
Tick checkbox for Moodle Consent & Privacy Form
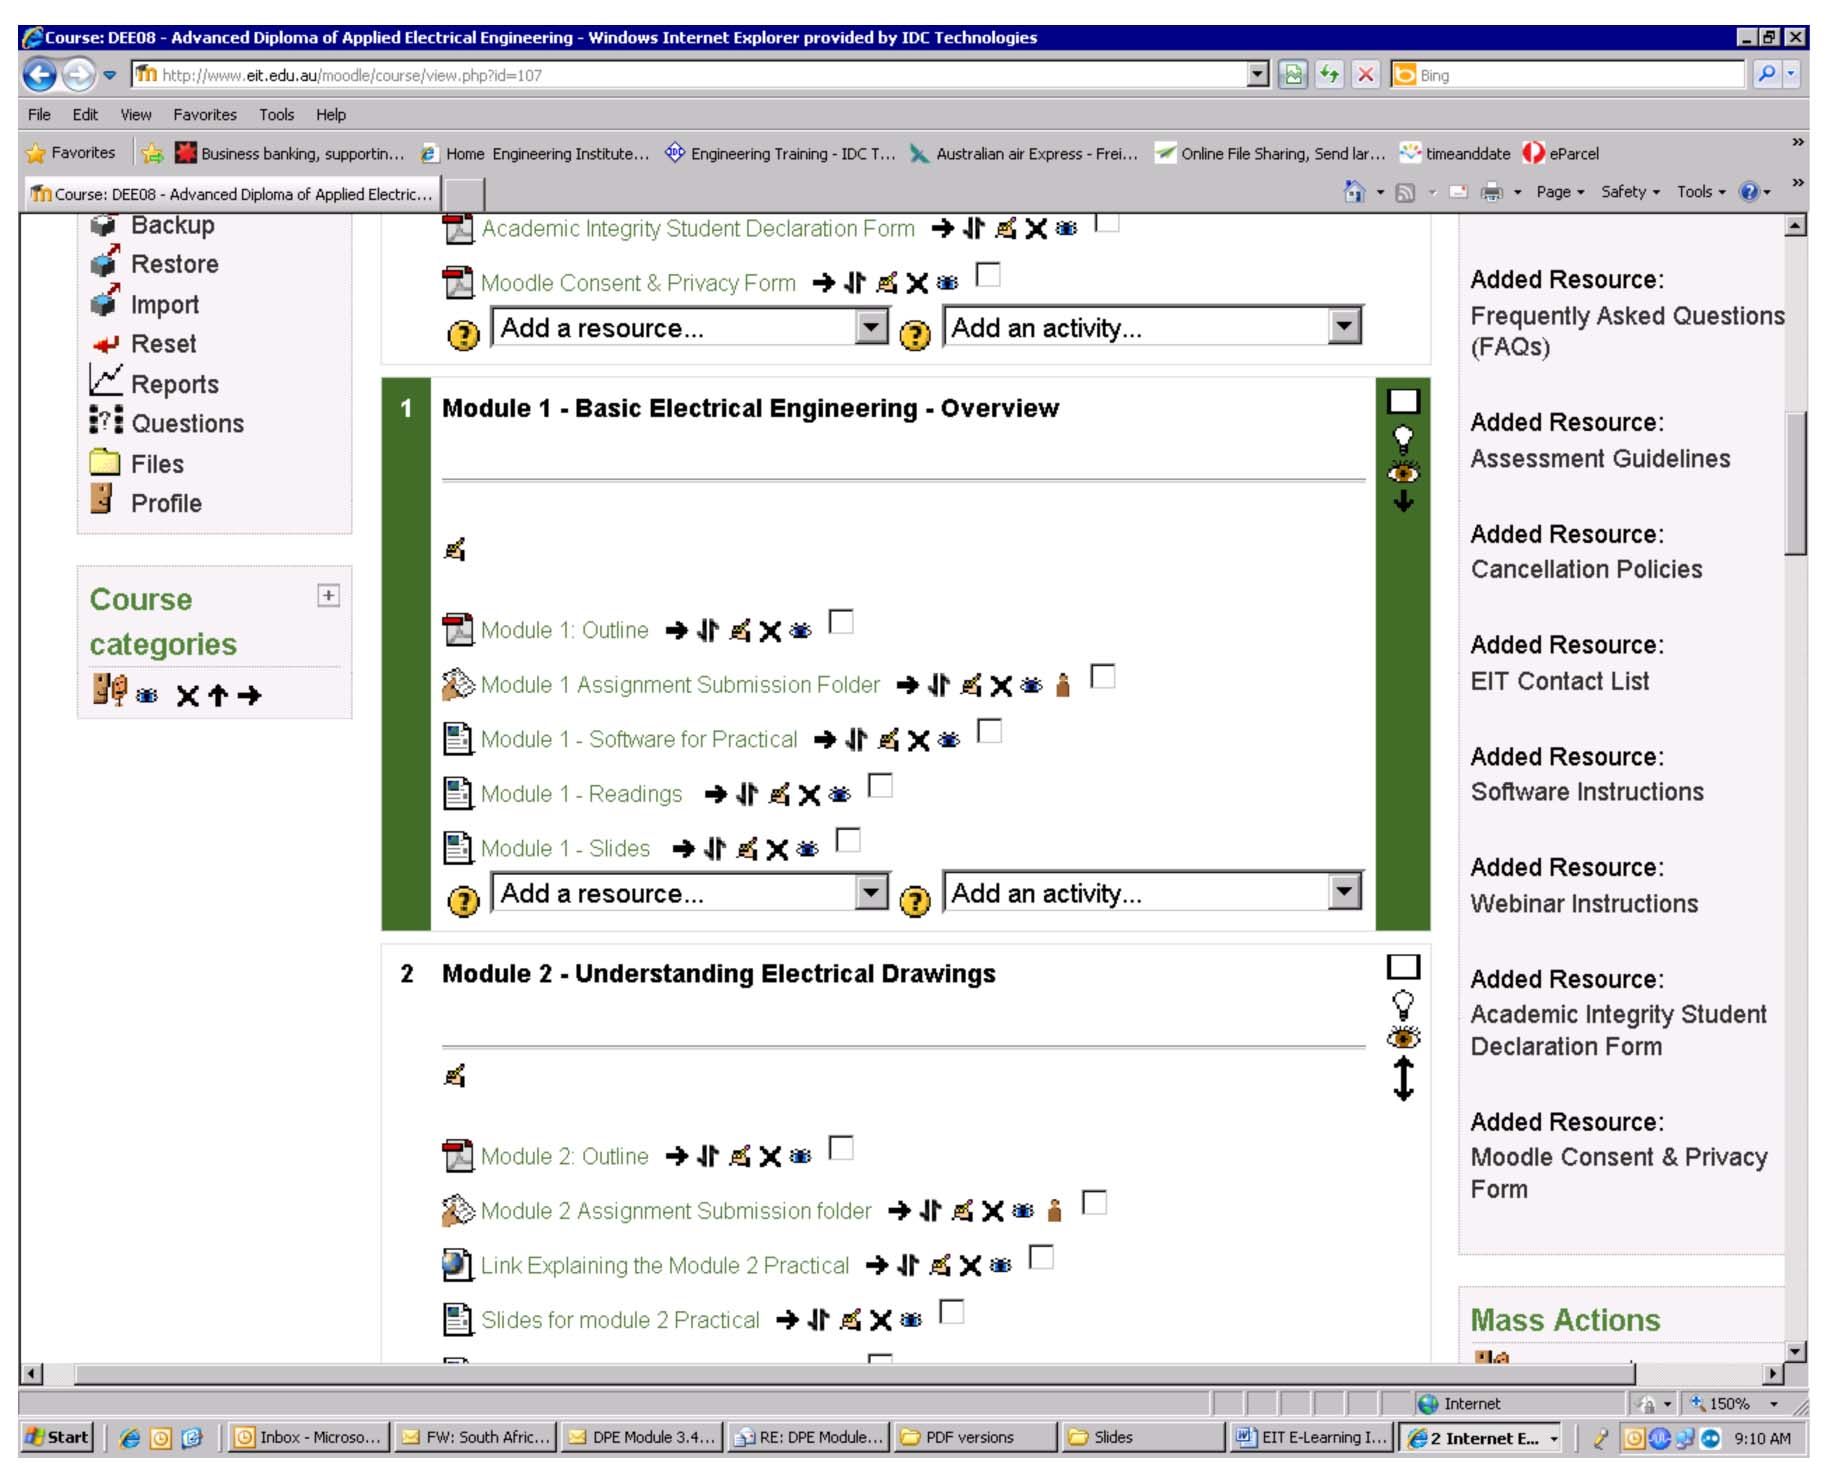pos(988,274)
